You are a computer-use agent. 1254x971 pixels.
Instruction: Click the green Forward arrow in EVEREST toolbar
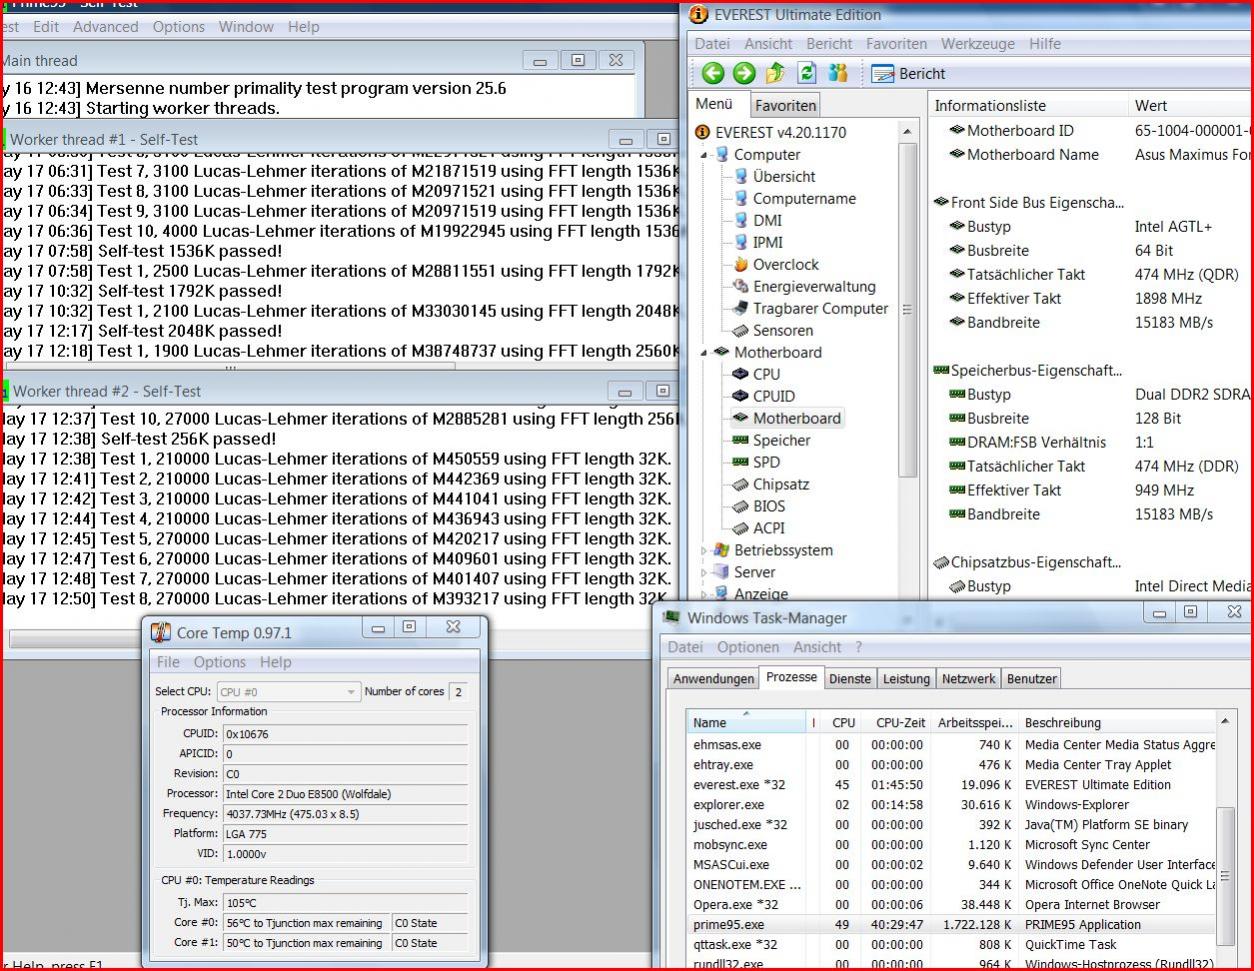click(x=744, y=73)
